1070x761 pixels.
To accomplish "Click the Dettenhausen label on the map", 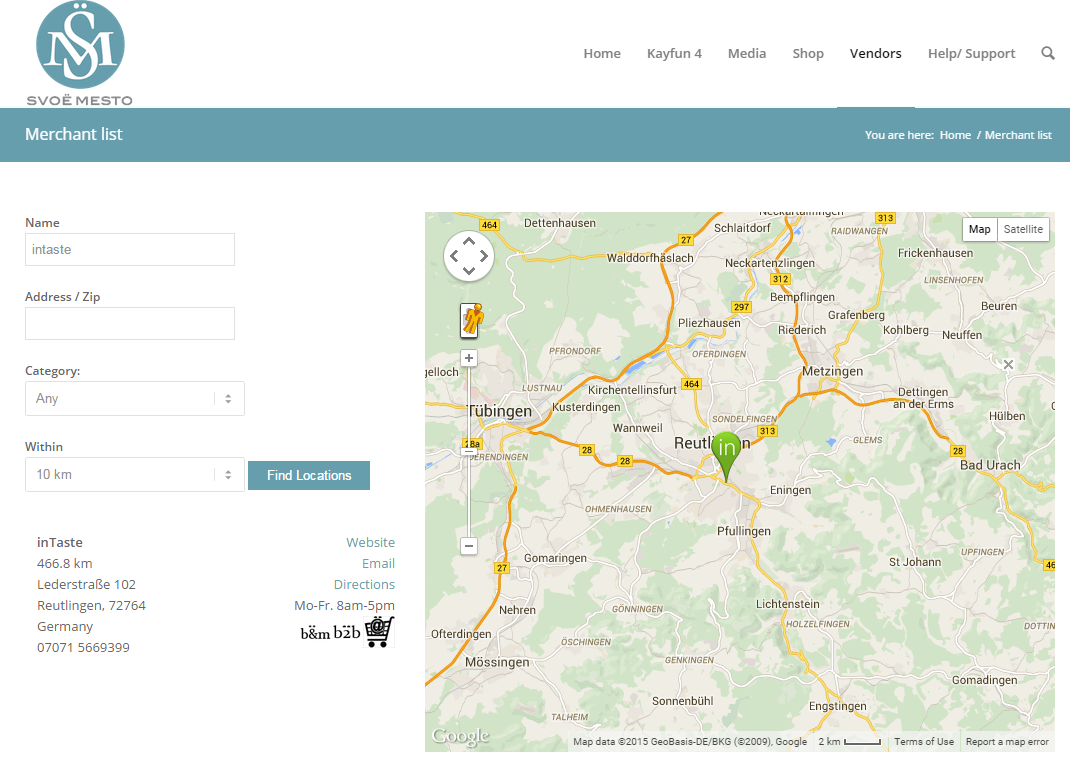I will coord(560,223).
